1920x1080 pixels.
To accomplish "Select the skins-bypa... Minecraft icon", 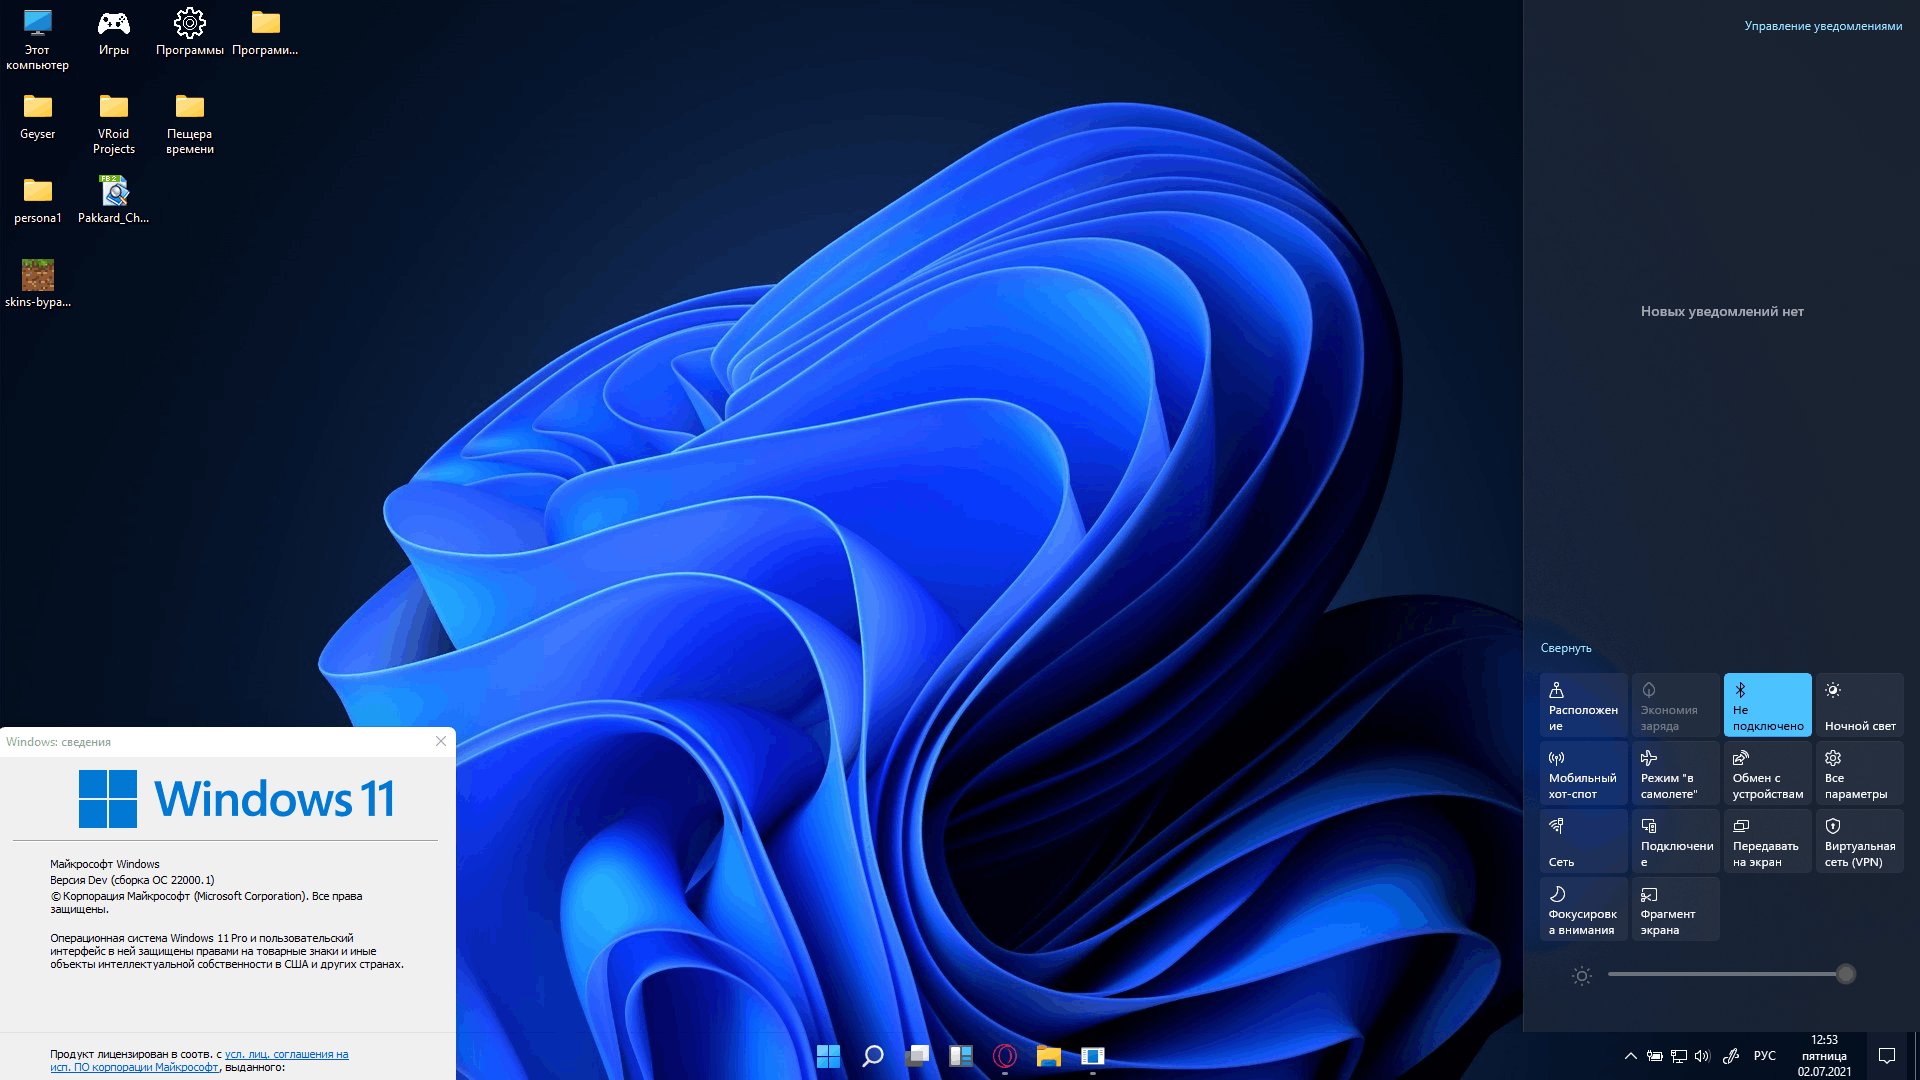I will pos(38,284).
